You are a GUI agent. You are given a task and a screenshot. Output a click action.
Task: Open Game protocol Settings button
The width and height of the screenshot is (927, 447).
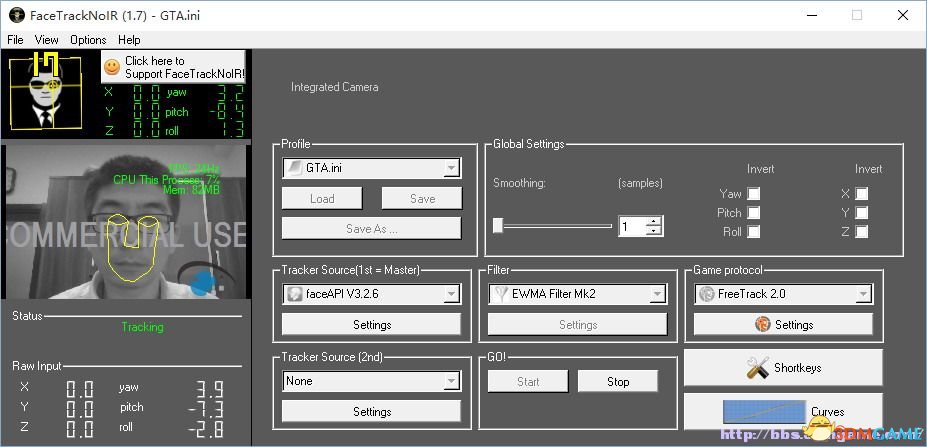[783, 325]
